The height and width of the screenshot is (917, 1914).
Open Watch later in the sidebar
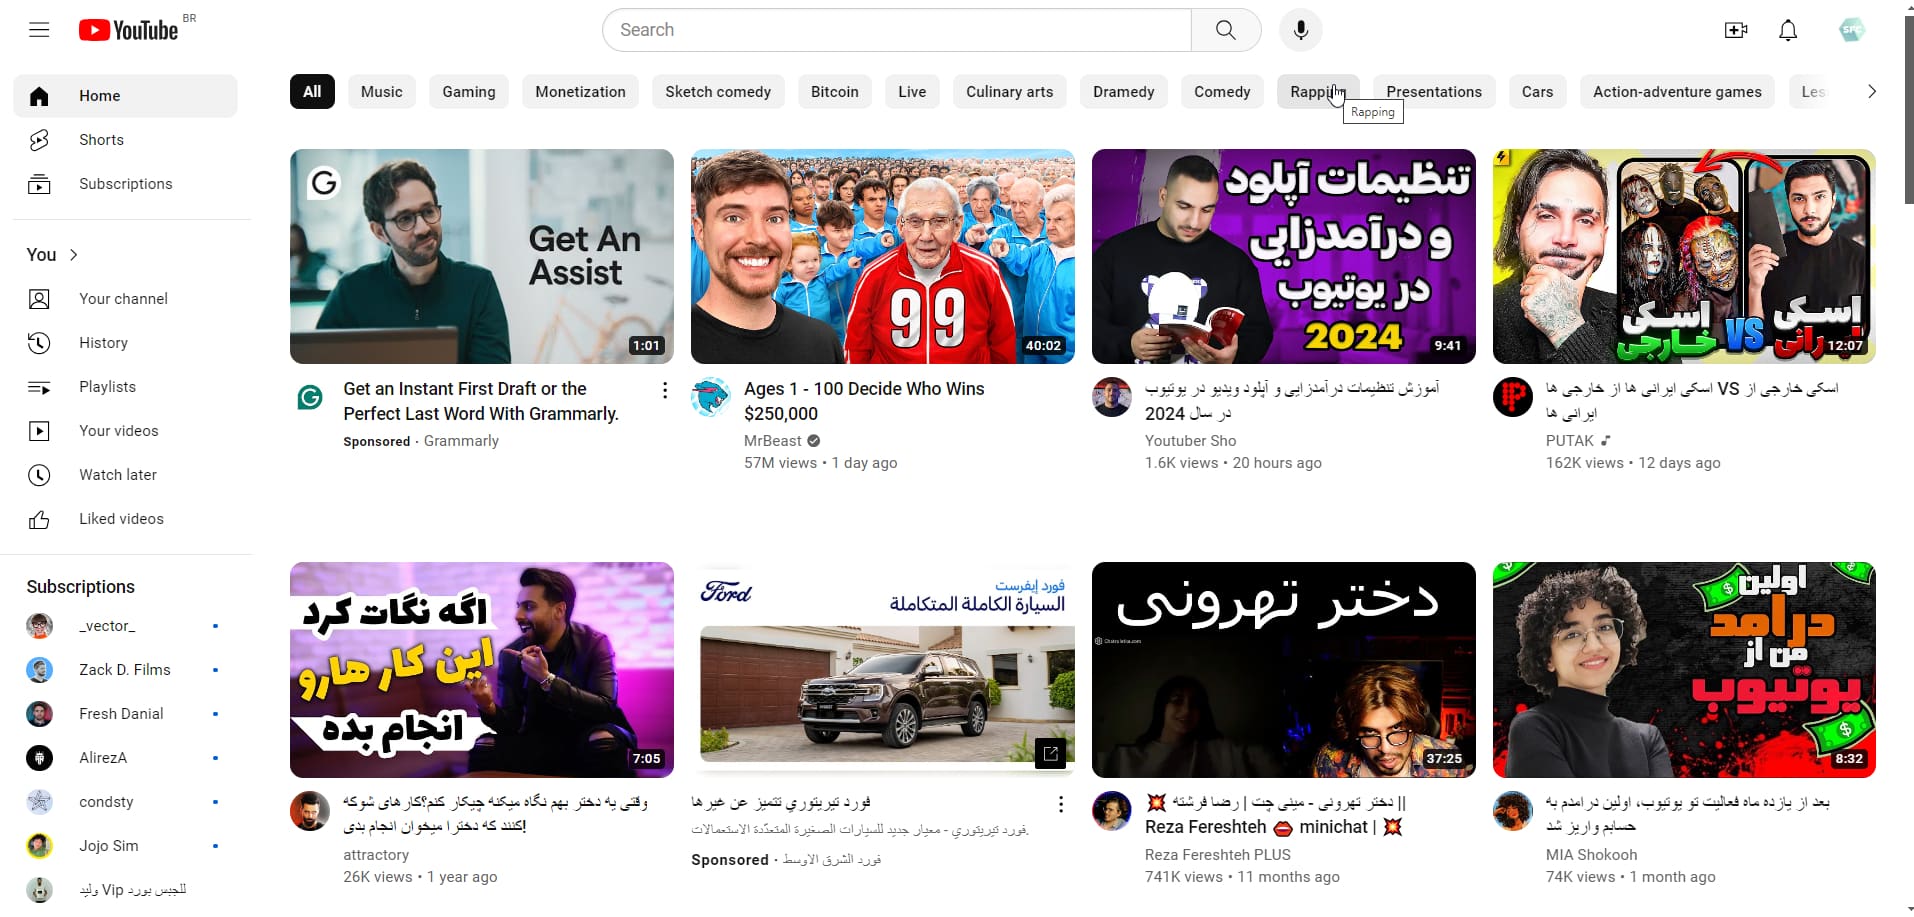coord(117,475)
